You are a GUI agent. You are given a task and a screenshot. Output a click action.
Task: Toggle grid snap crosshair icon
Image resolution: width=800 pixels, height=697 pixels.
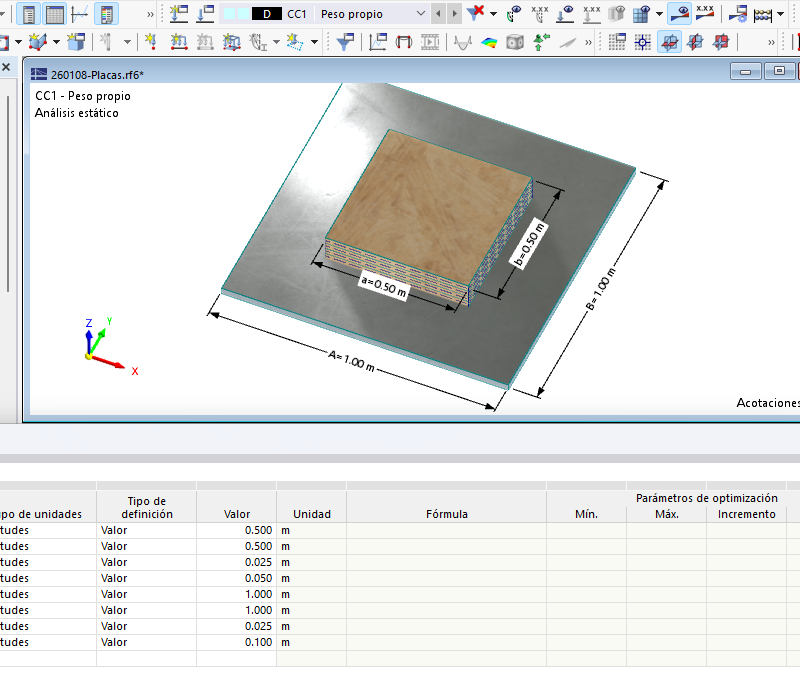642,42
